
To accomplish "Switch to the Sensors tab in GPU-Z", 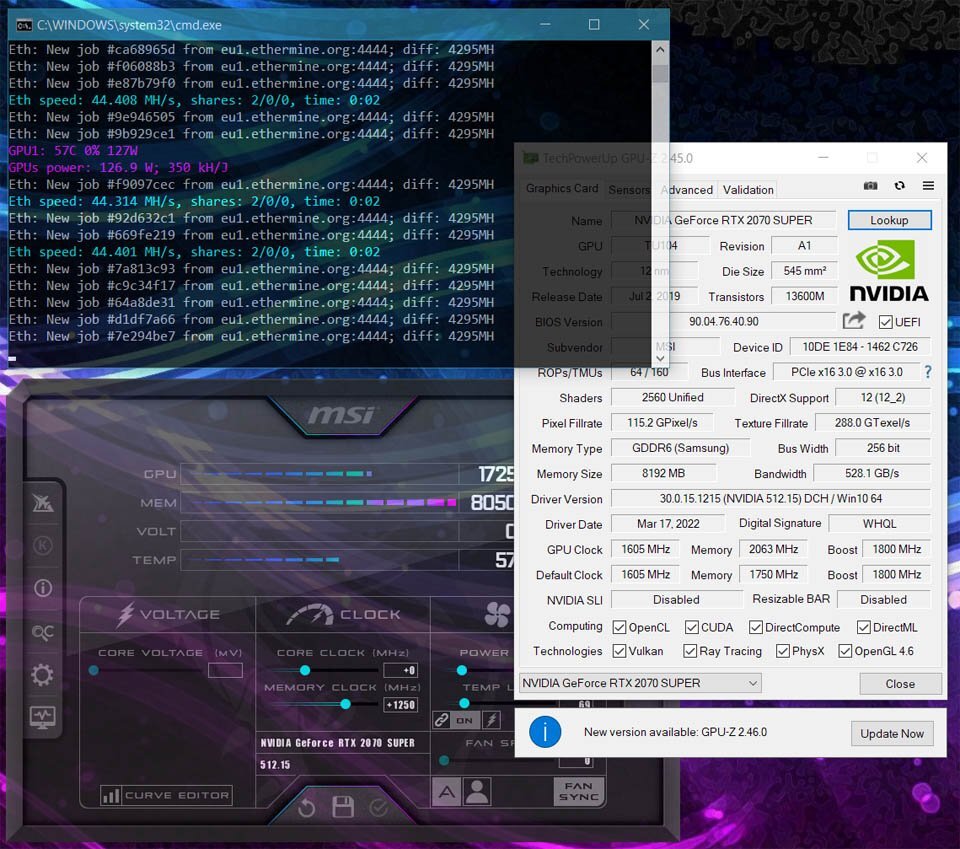I will pos(629,190).
